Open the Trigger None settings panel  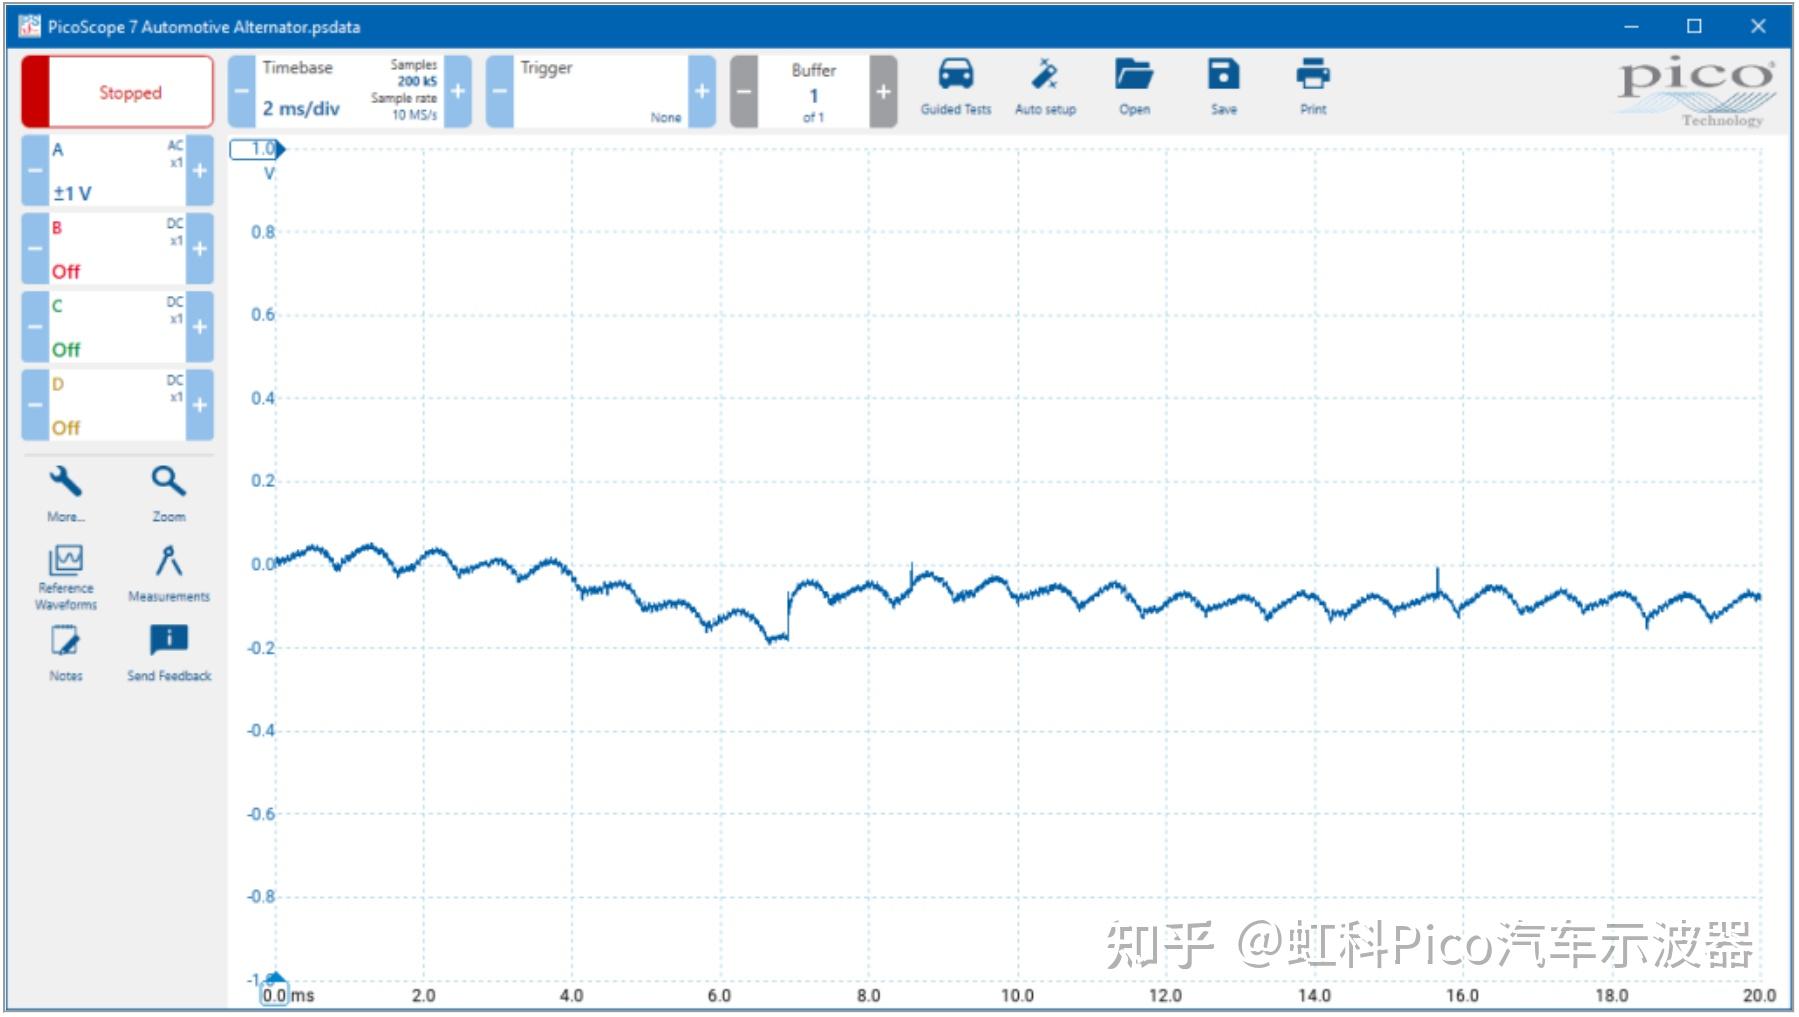[x=601, y=91]
